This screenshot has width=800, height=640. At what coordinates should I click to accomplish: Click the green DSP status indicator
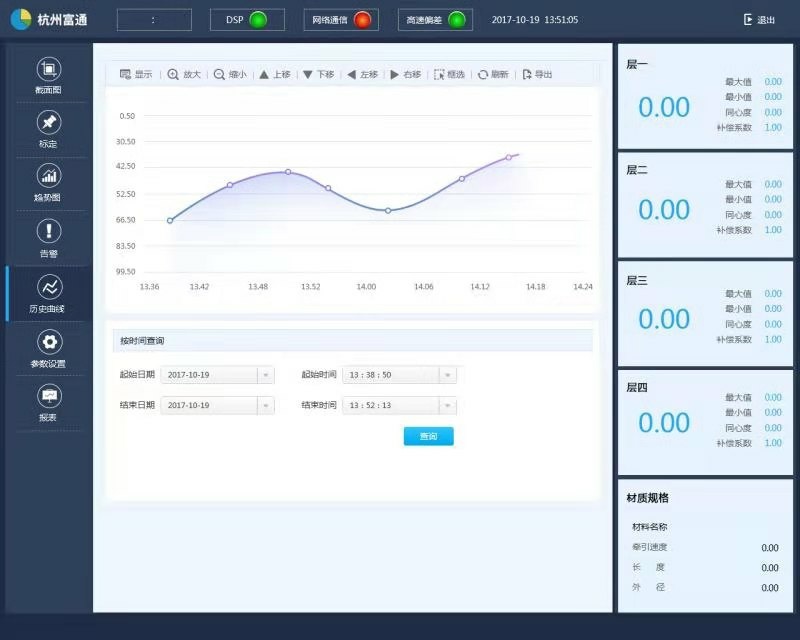pyautogui.click(x=258, y=20)
